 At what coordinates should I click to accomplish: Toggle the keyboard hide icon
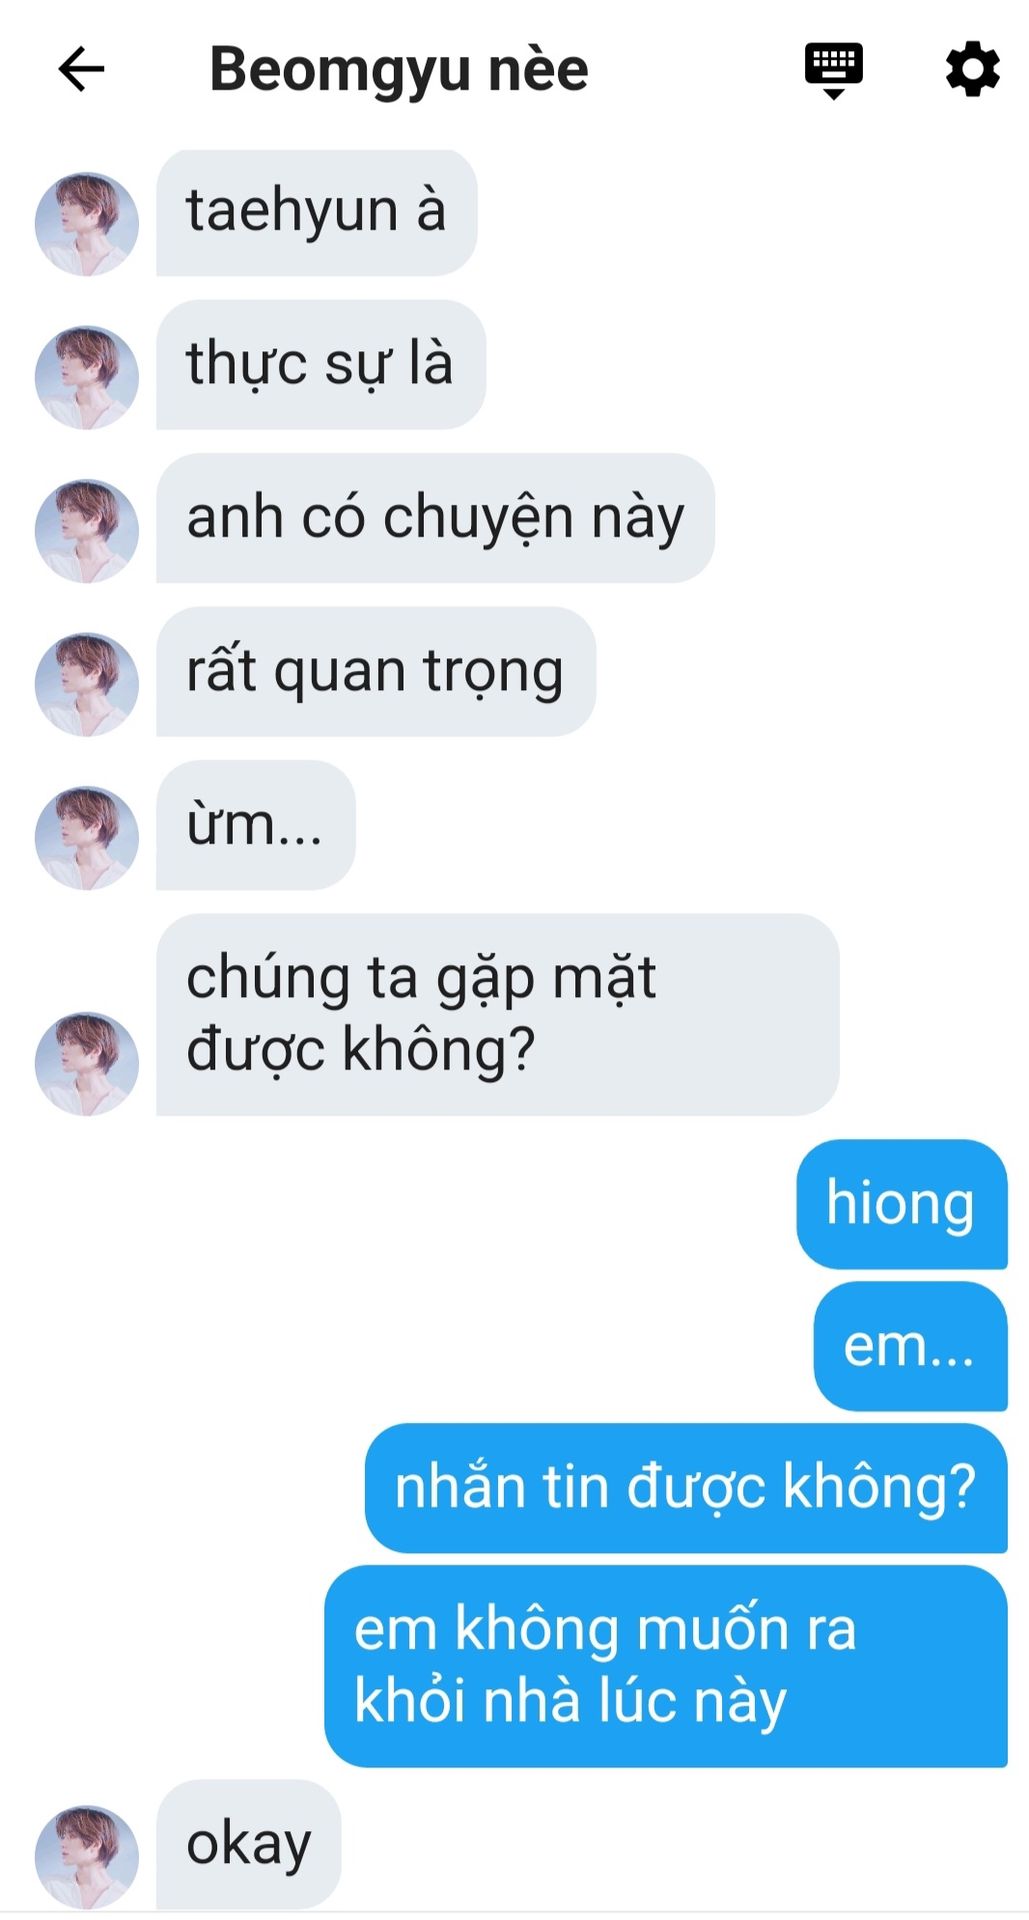pos(834,70)
